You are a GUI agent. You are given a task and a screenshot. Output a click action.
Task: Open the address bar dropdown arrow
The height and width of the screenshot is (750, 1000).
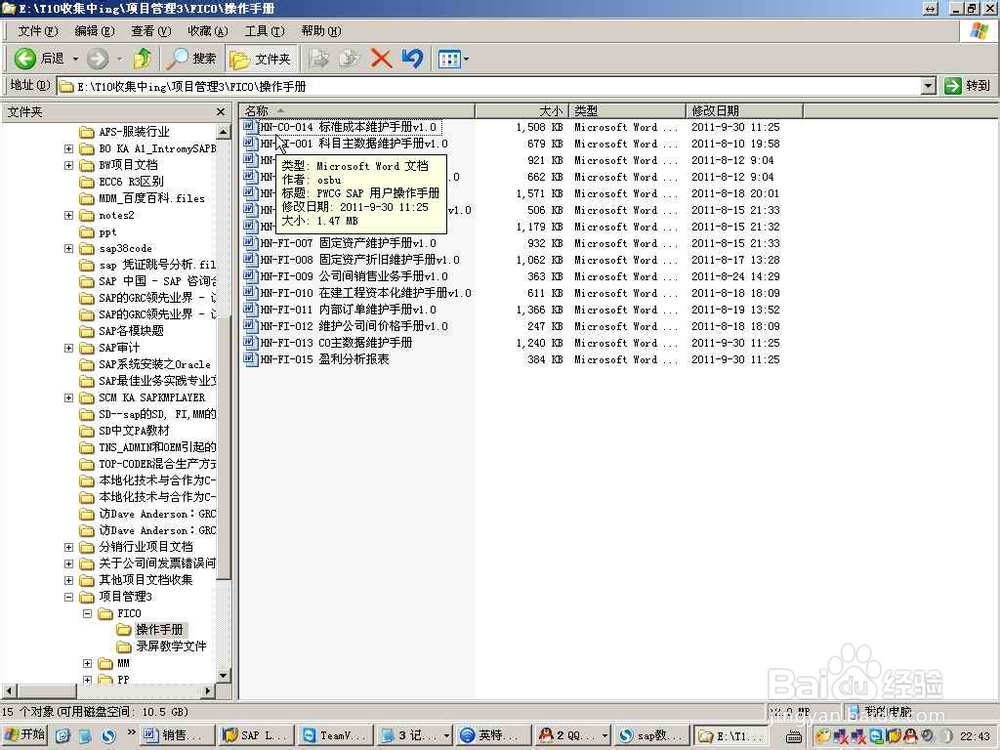point(929,85)
